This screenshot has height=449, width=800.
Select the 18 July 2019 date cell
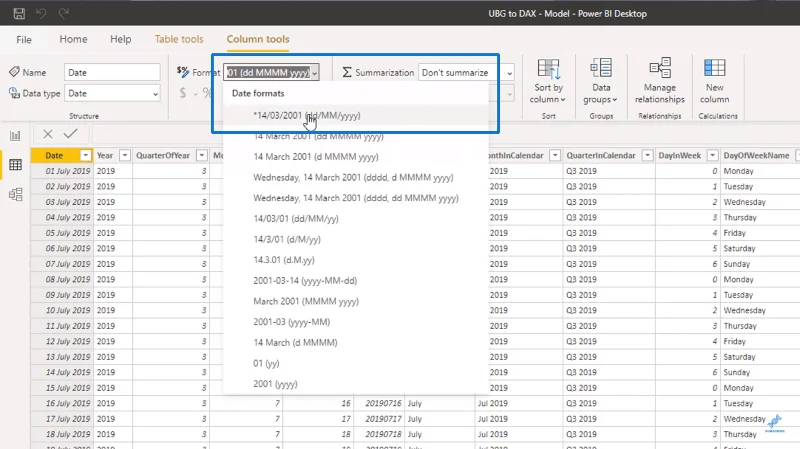(62, 434)
